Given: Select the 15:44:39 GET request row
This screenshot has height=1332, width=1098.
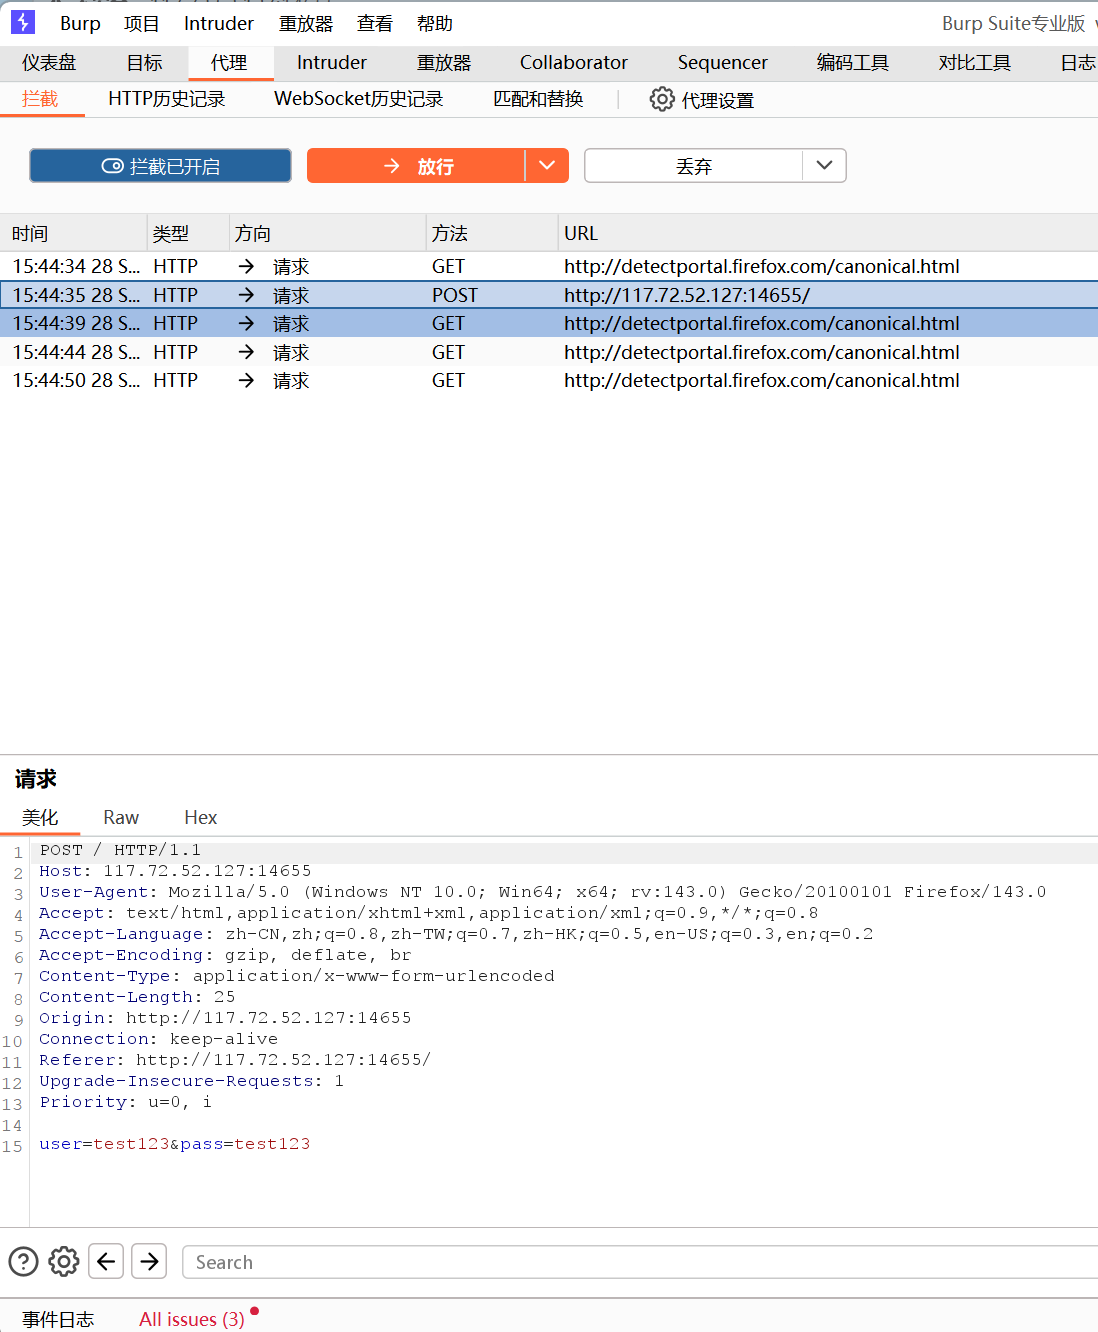Looking at the screenshot, I should pyautogui.click(x=549, y=323).
